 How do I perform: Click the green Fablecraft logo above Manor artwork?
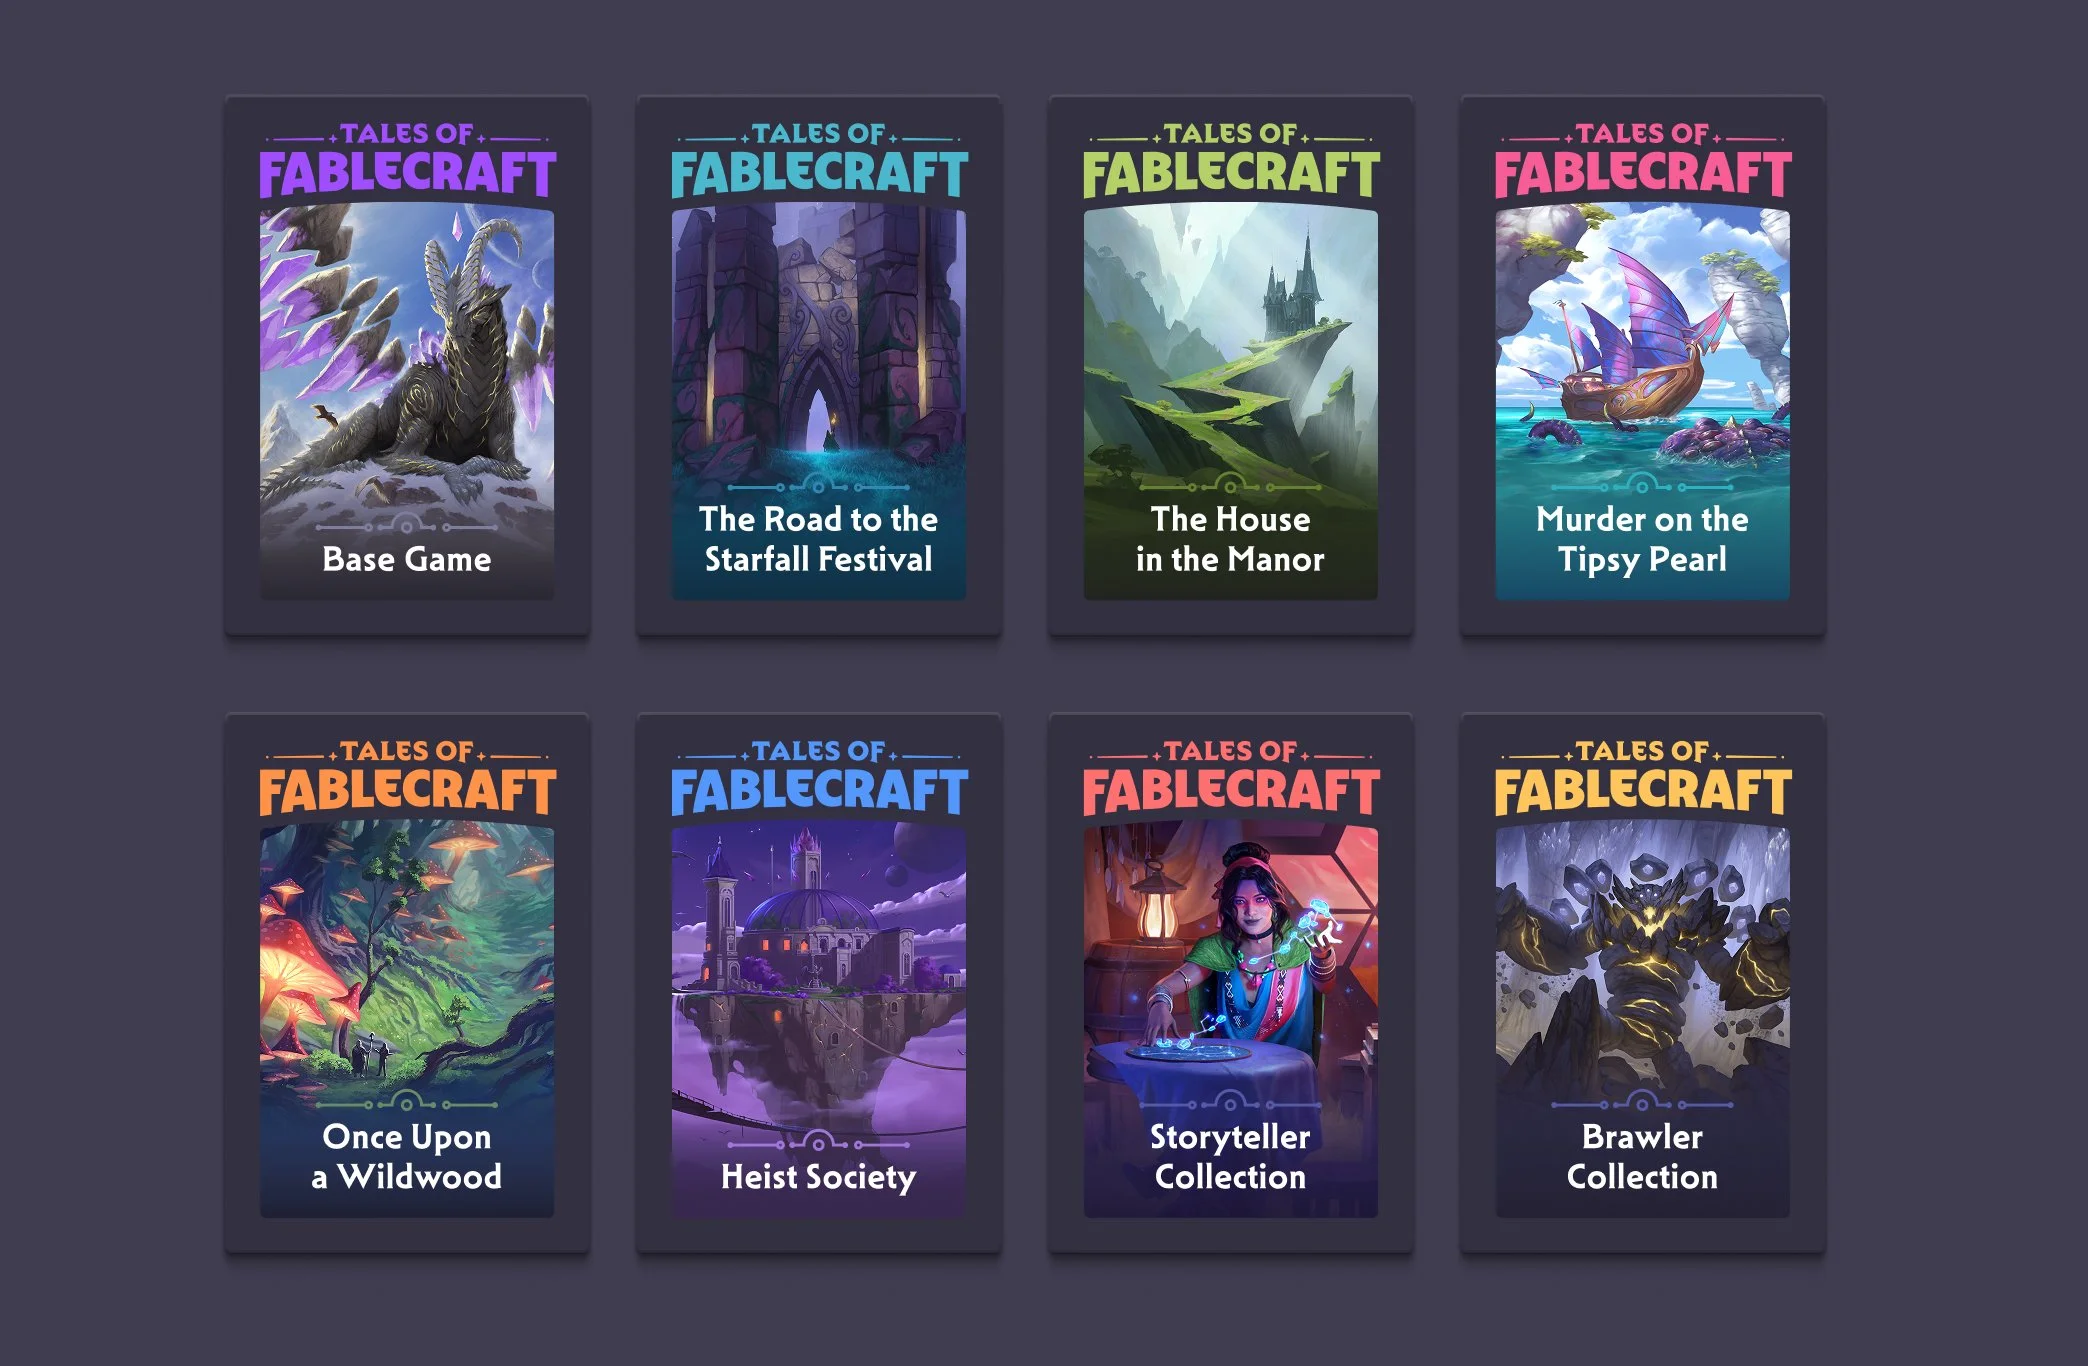pos(1231,161)
